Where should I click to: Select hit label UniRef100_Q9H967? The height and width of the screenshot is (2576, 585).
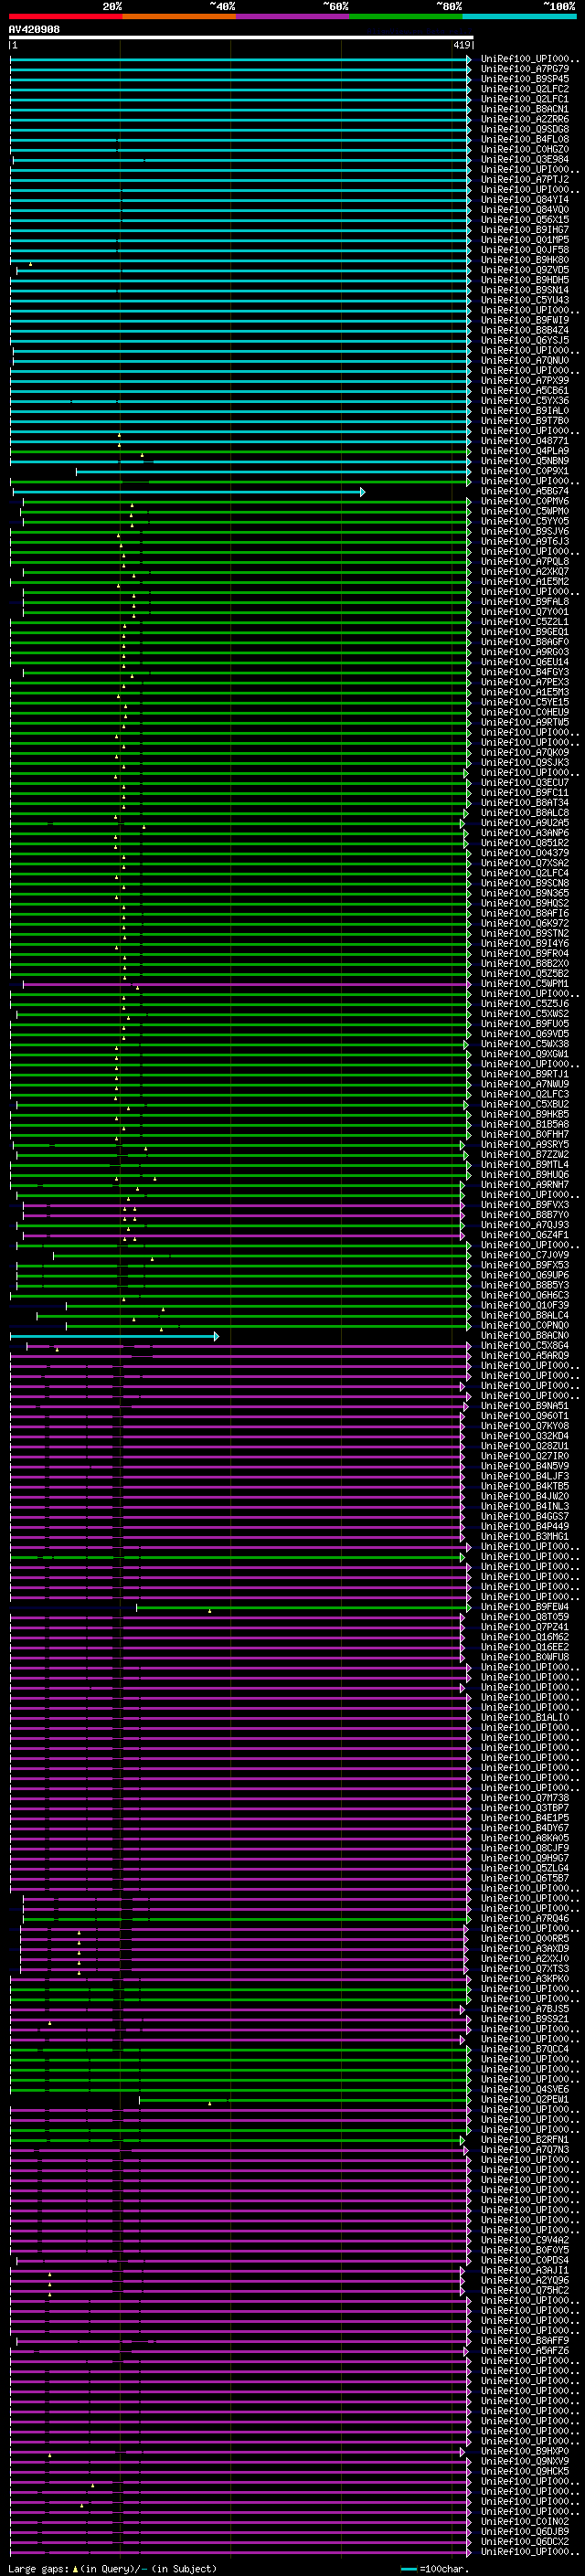pos(525,1858)
